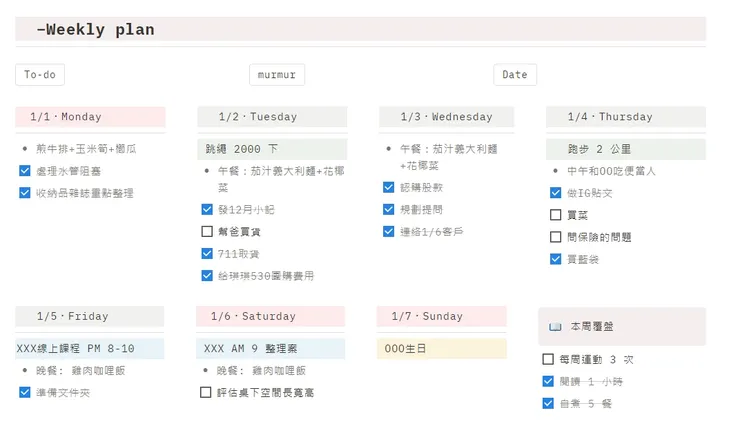Screen dimensions: 740x440
Task: Click the book icon beside 本周覆盤
Action: (x=555, y=326)
